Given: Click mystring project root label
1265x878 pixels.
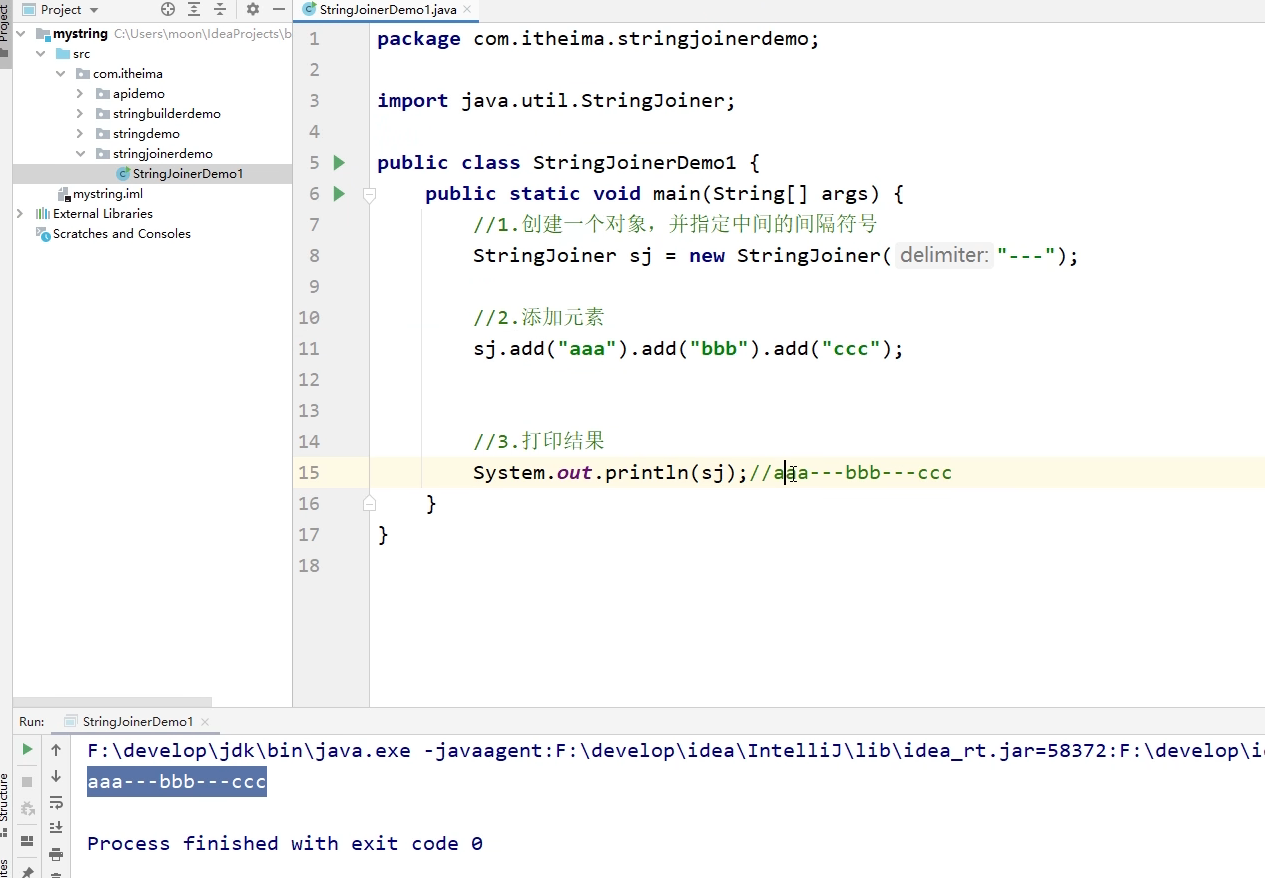Looking at the screenshot, I should [x=81, y=34].
